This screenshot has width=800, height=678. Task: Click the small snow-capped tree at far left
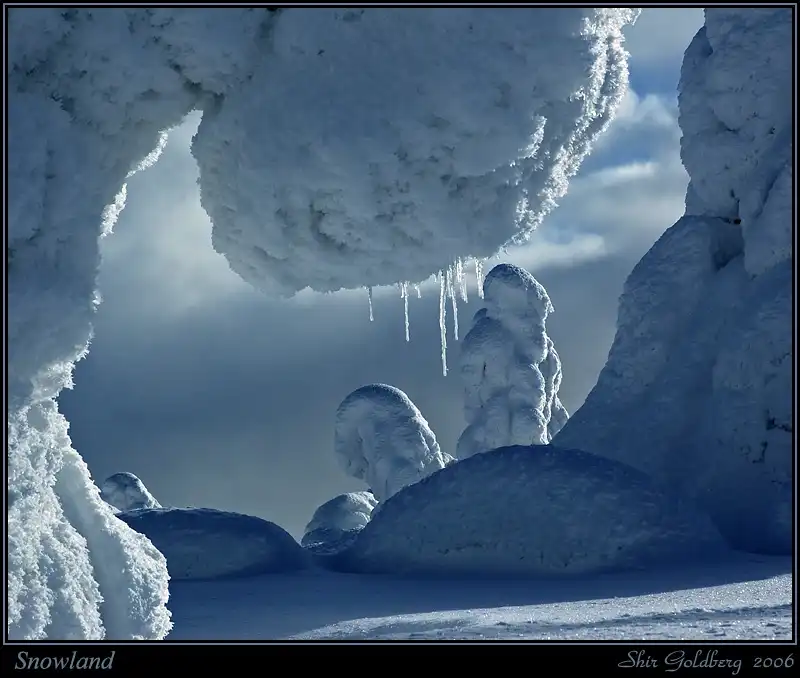127,491
